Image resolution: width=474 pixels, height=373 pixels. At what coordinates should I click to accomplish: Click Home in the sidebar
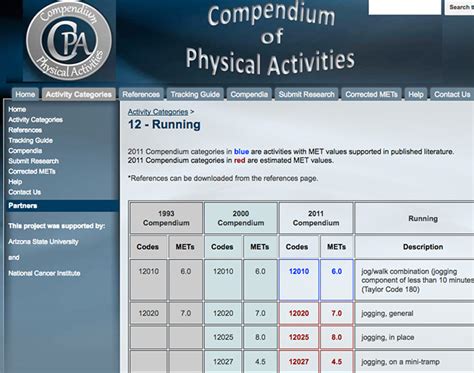tap(17, 109)
